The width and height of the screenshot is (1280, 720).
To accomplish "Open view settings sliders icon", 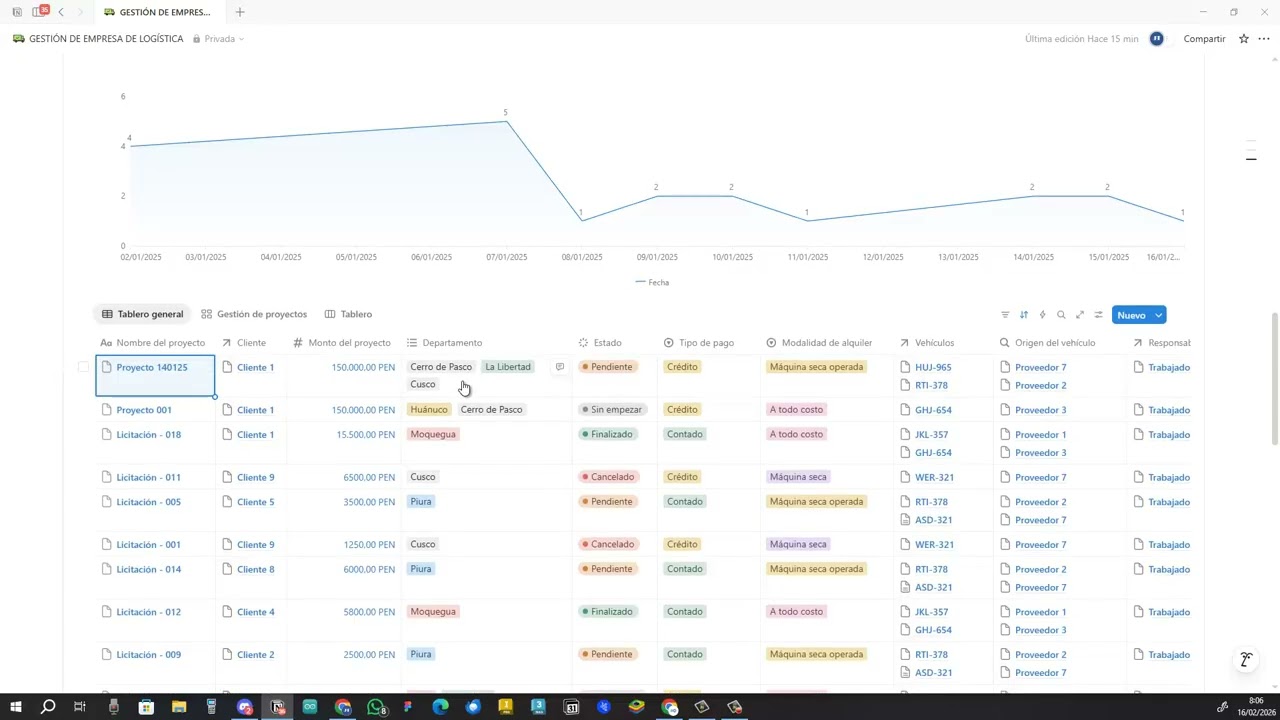I will (1098, 315).
